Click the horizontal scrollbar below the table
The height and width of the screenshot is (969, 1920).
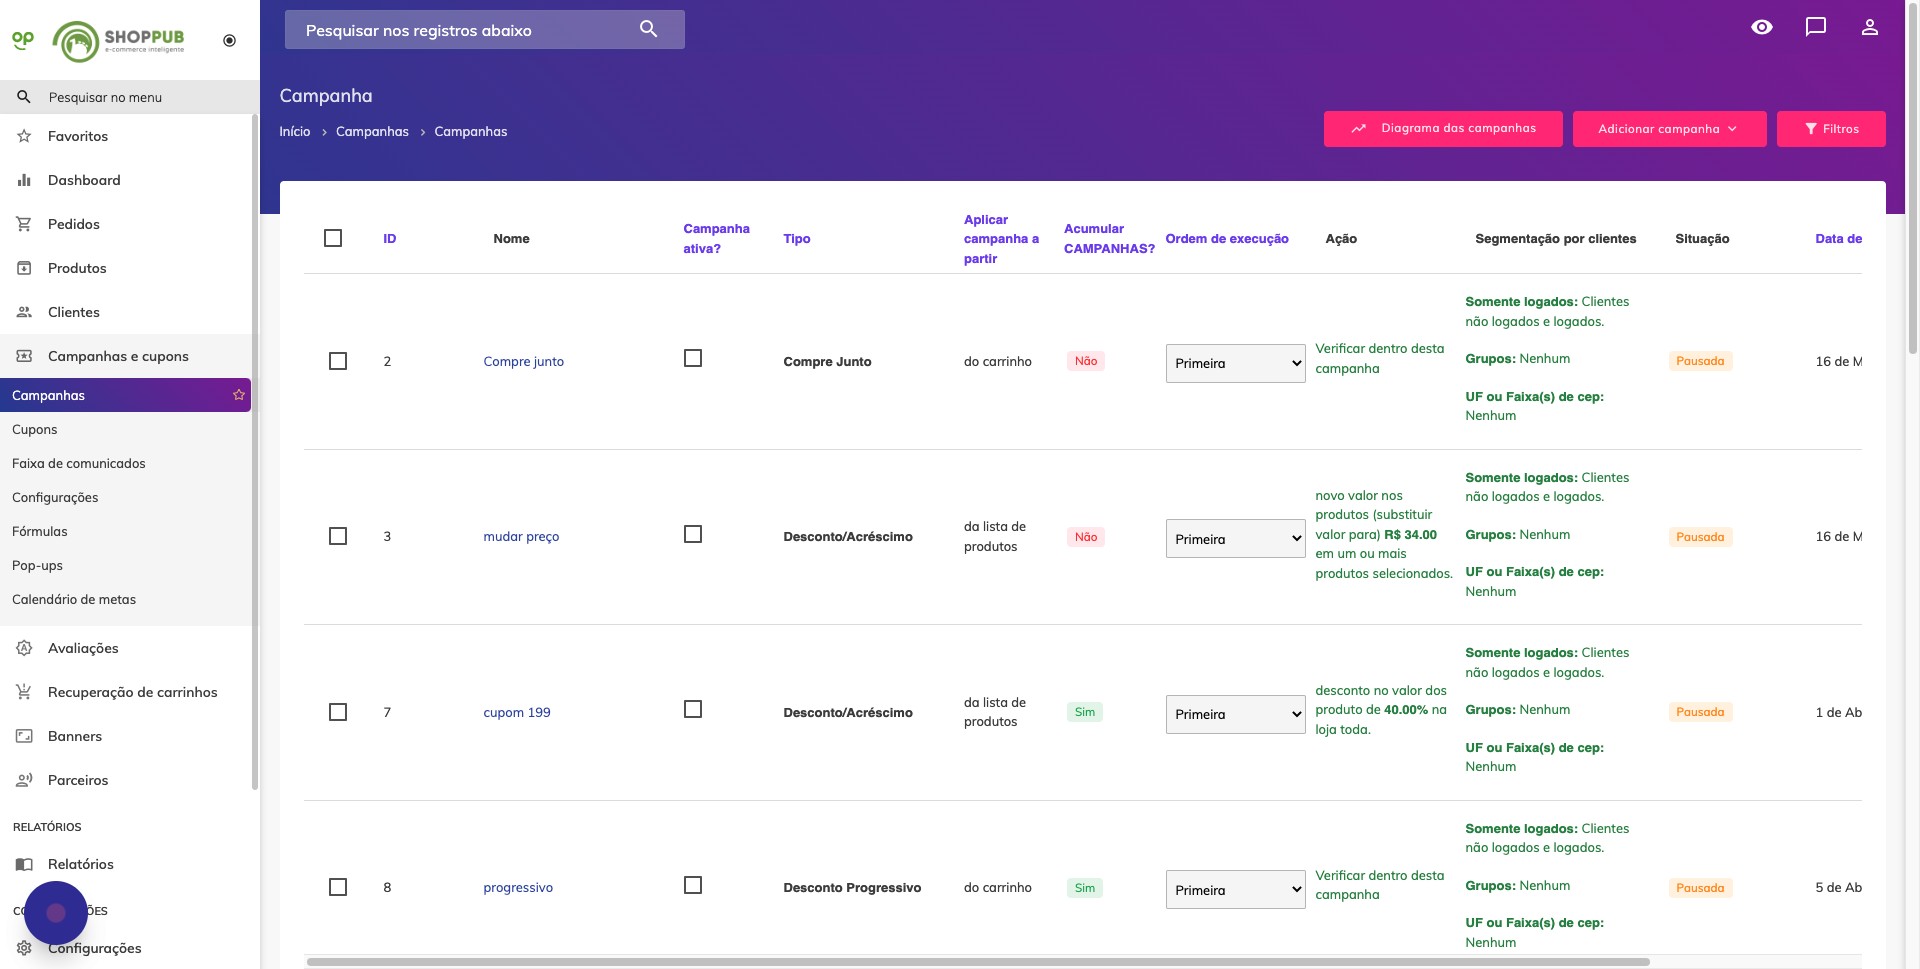977,962
